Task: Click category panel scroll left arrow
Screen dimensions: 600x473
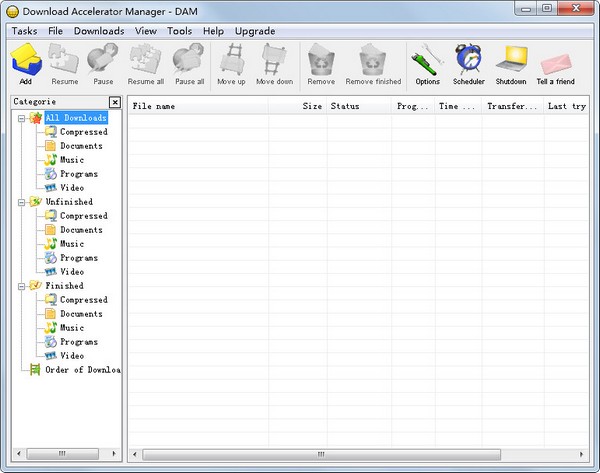Action: point(19,454)
